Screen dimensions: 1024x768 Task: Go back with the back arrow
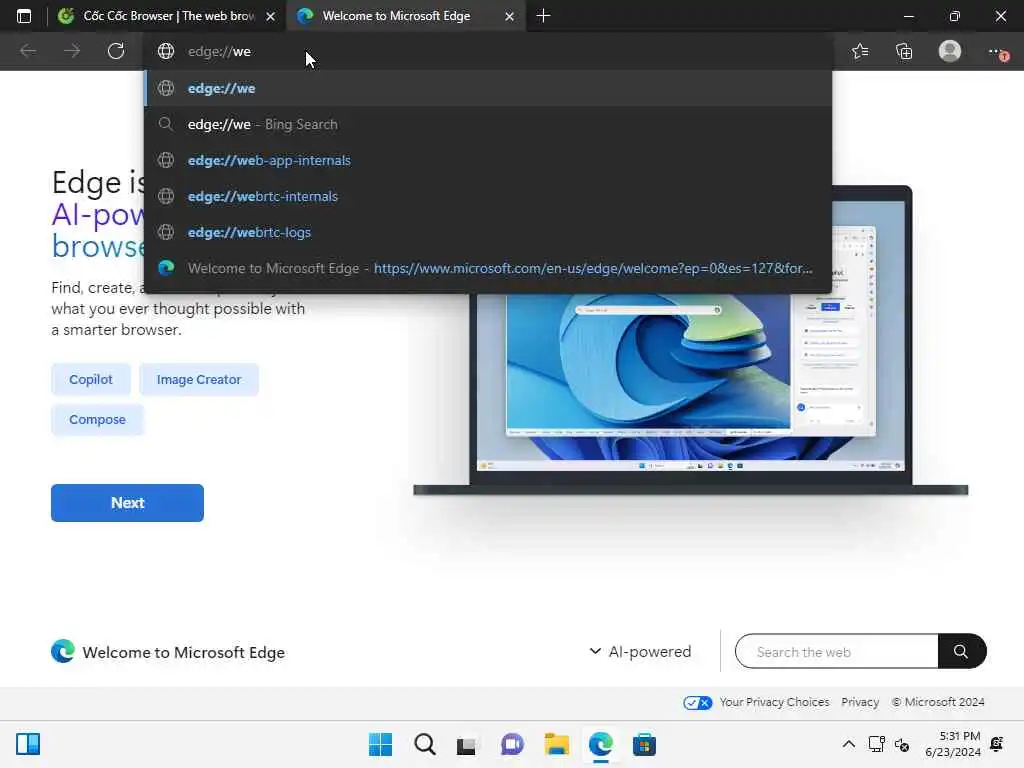click(27, 51)
